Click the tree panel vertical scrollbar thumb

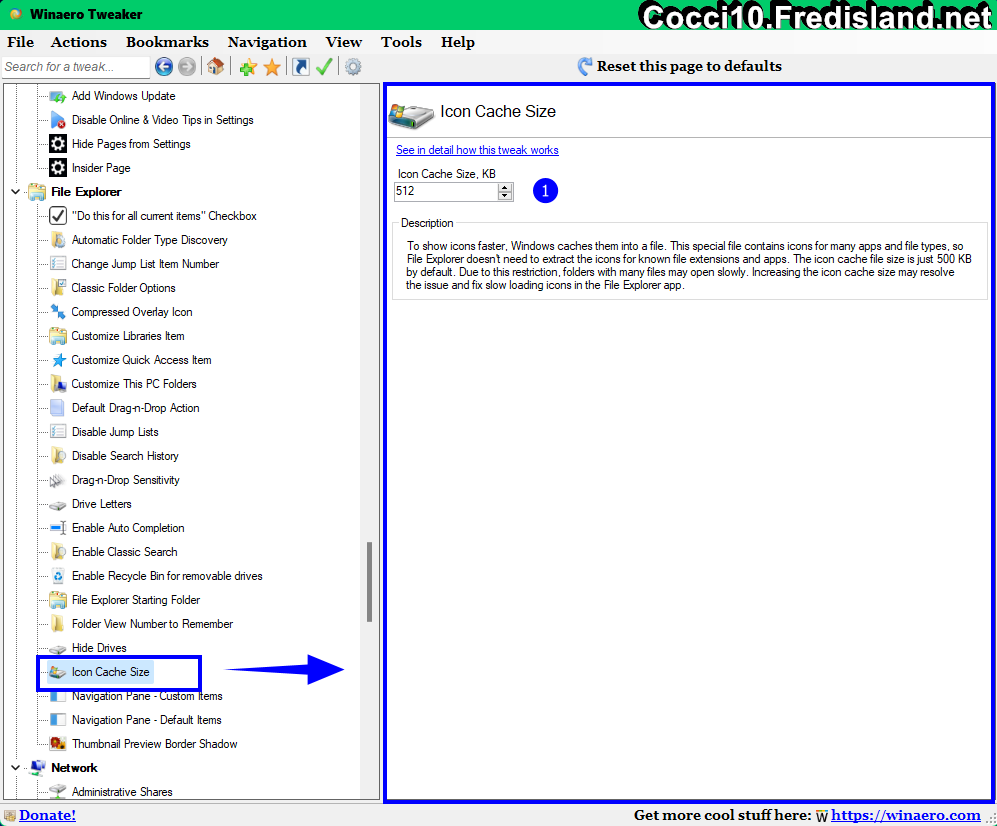point(369,582)
